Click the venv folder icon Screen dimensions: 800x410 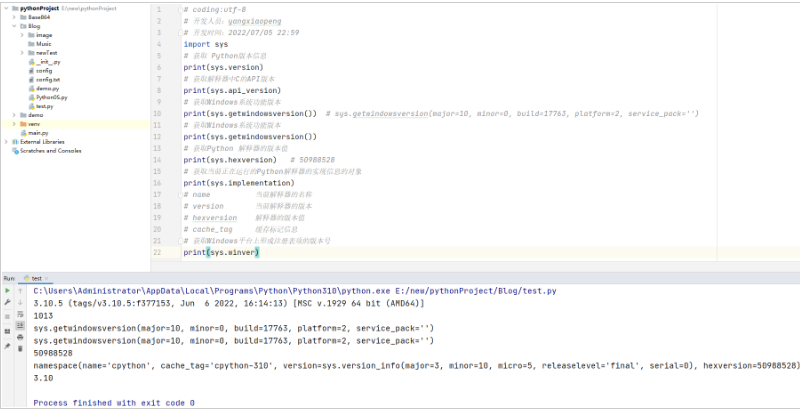pos(23,124)
